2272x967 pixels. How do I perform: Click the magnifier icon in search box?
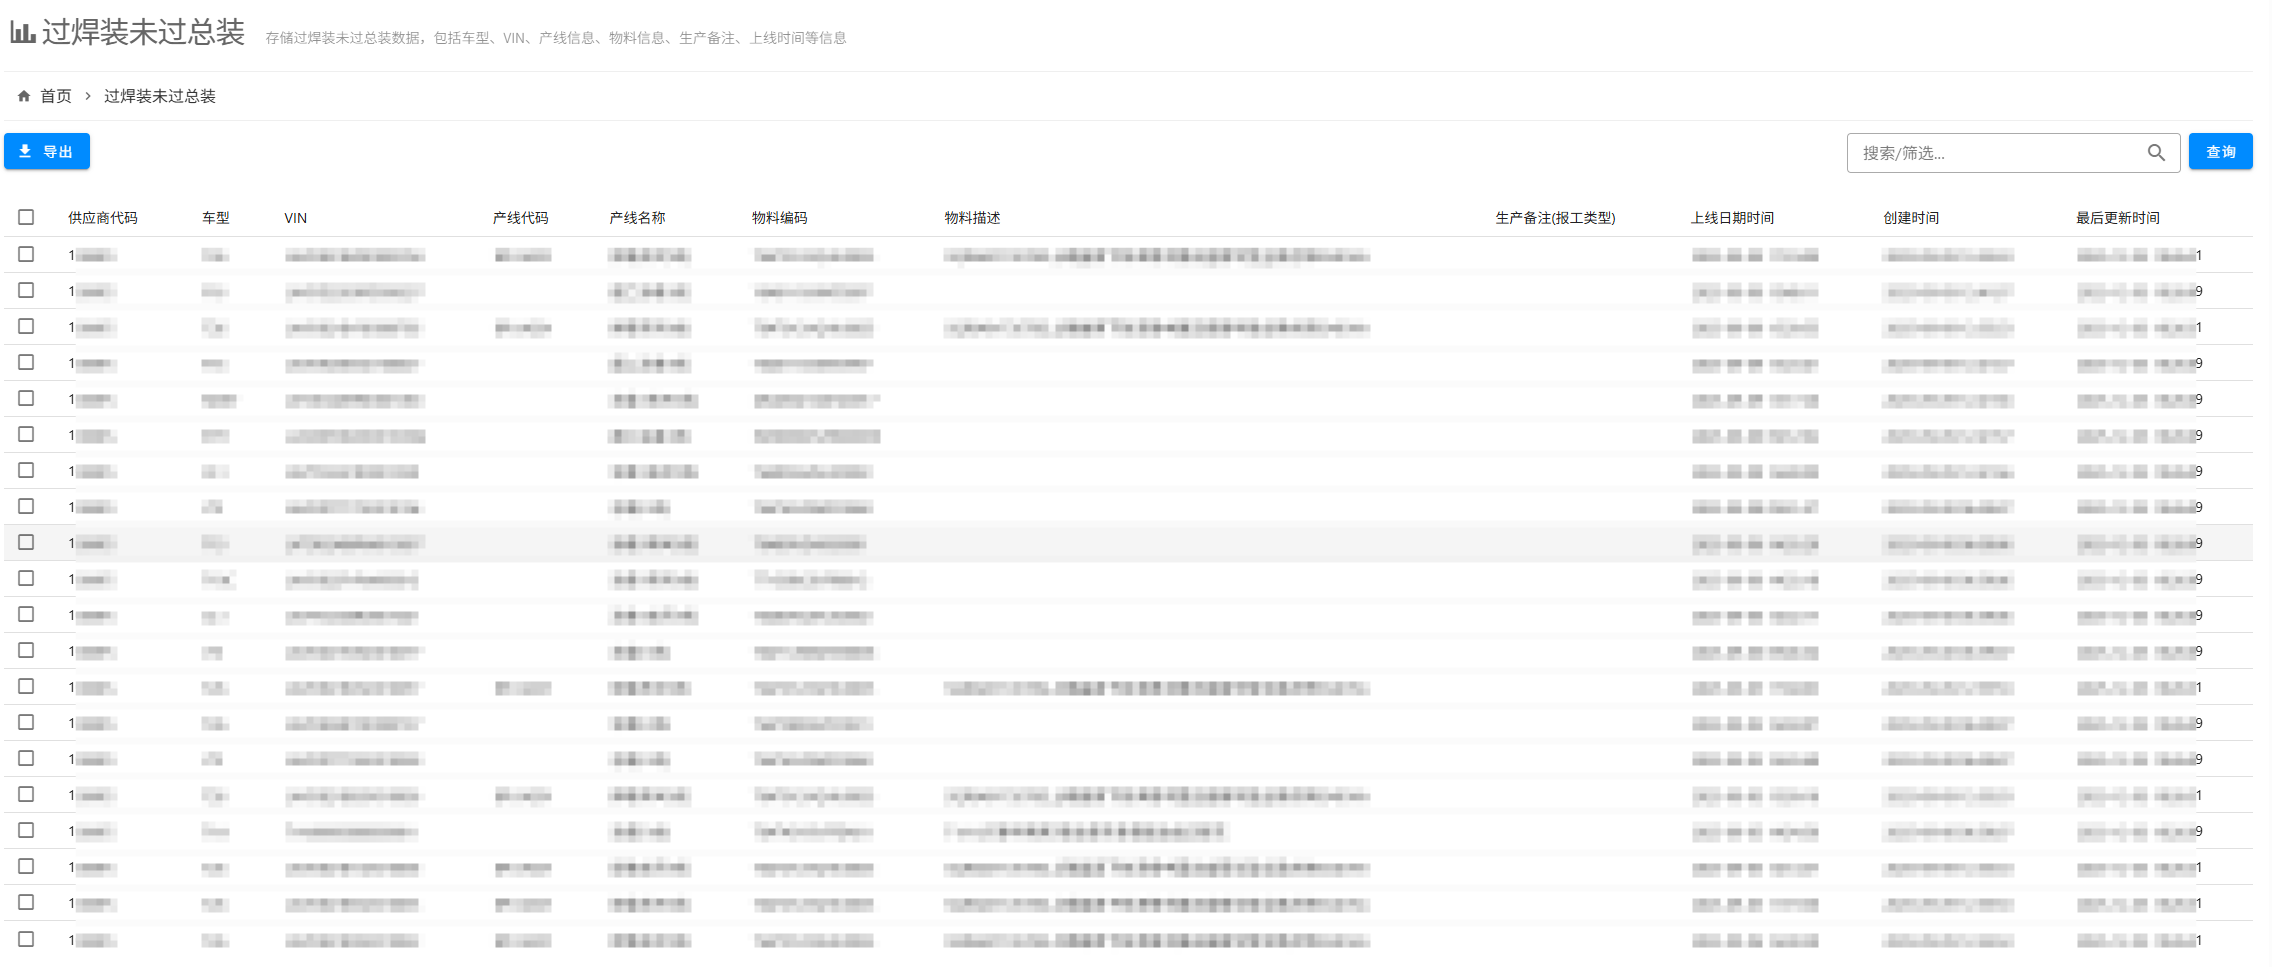(x=2156, y=153)
